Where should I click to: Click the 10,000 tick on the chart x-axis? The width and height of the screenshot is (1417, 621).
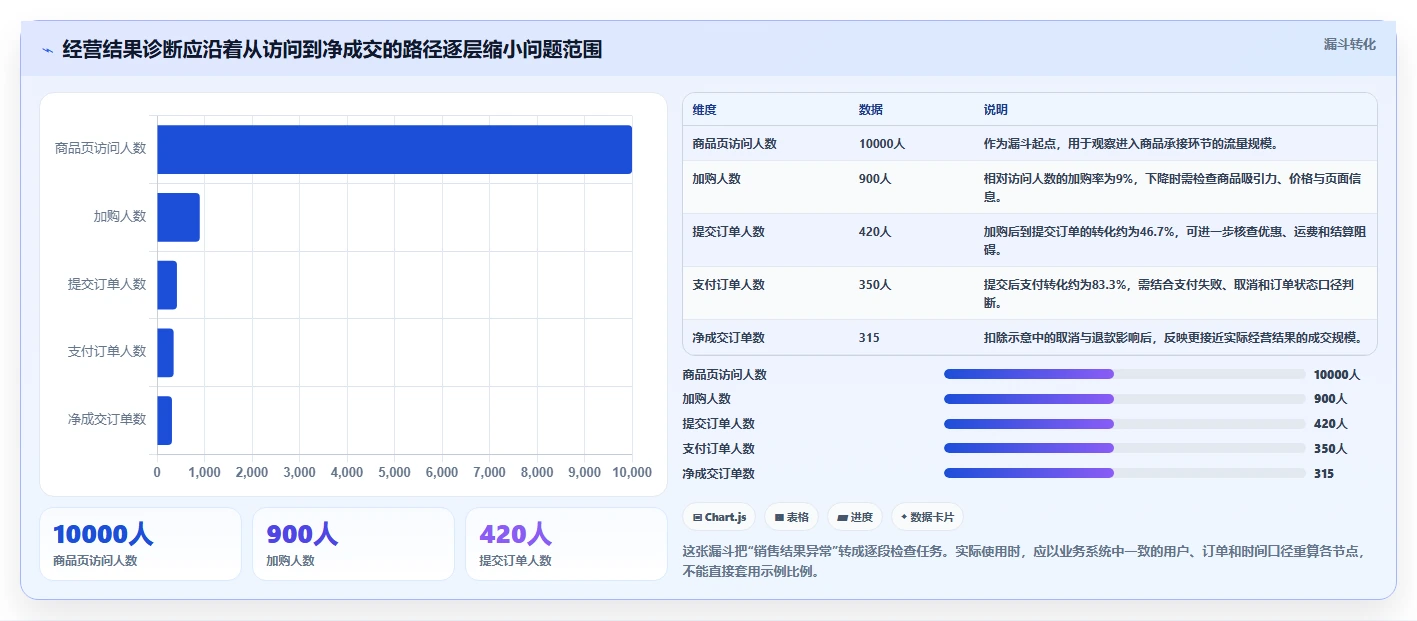click(631, 472)
